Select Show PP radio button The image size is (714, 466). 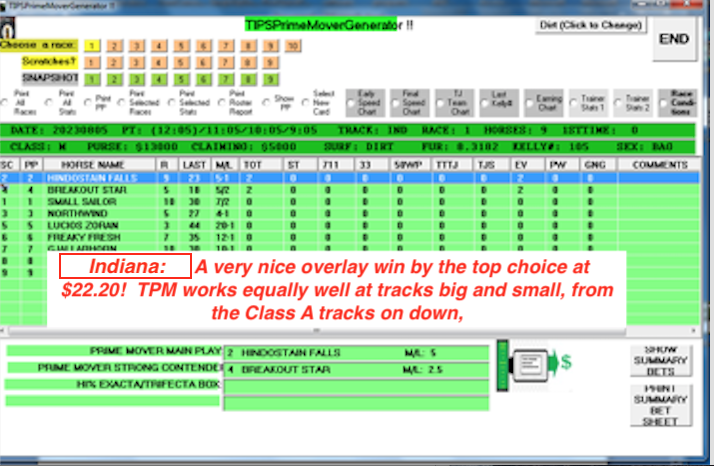(x=266, y=102)
